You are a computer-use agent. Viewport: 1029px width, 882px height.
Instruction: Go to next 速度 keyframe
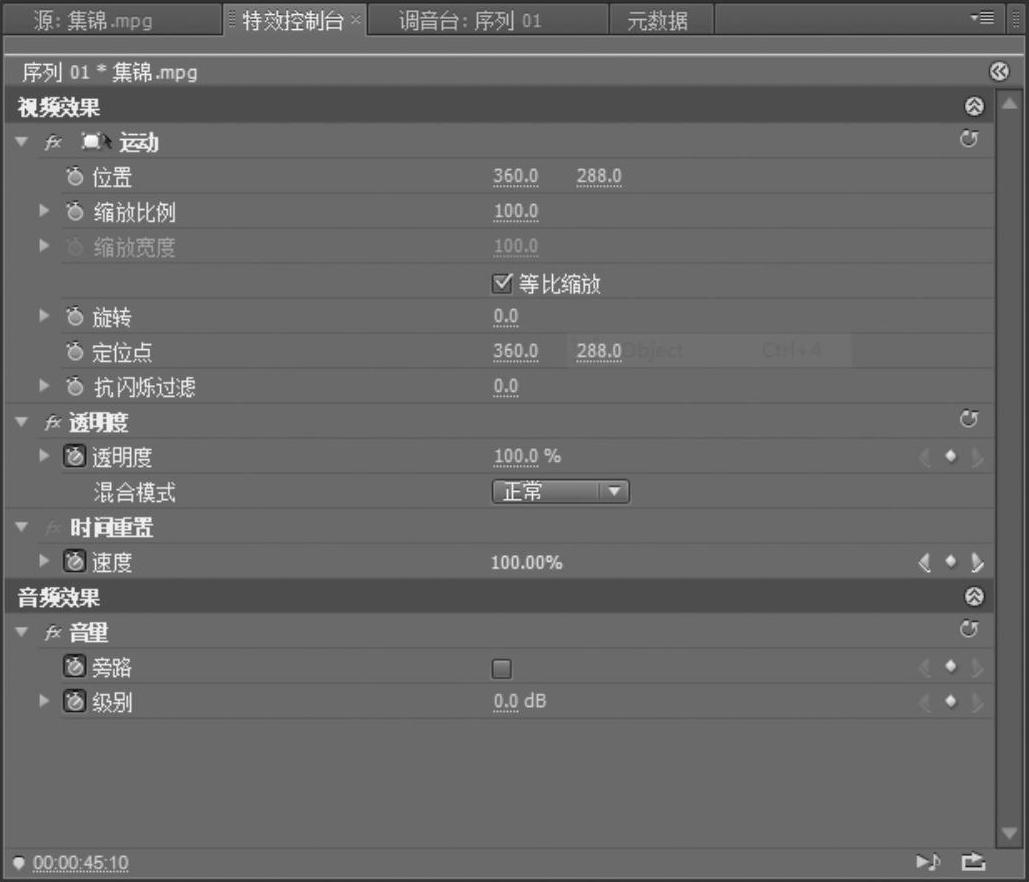[x=976, y=562]
